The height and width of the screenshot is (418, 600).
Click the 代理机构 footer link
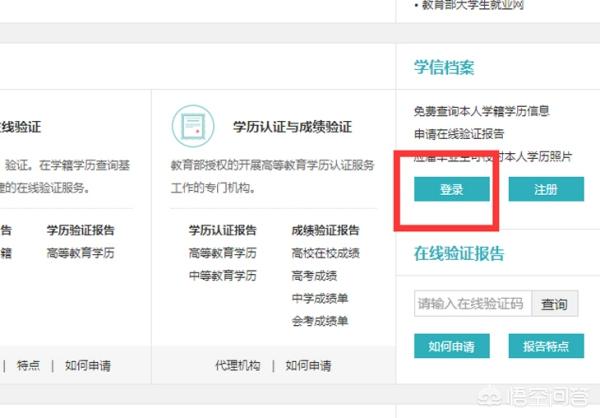coord(238,366)
